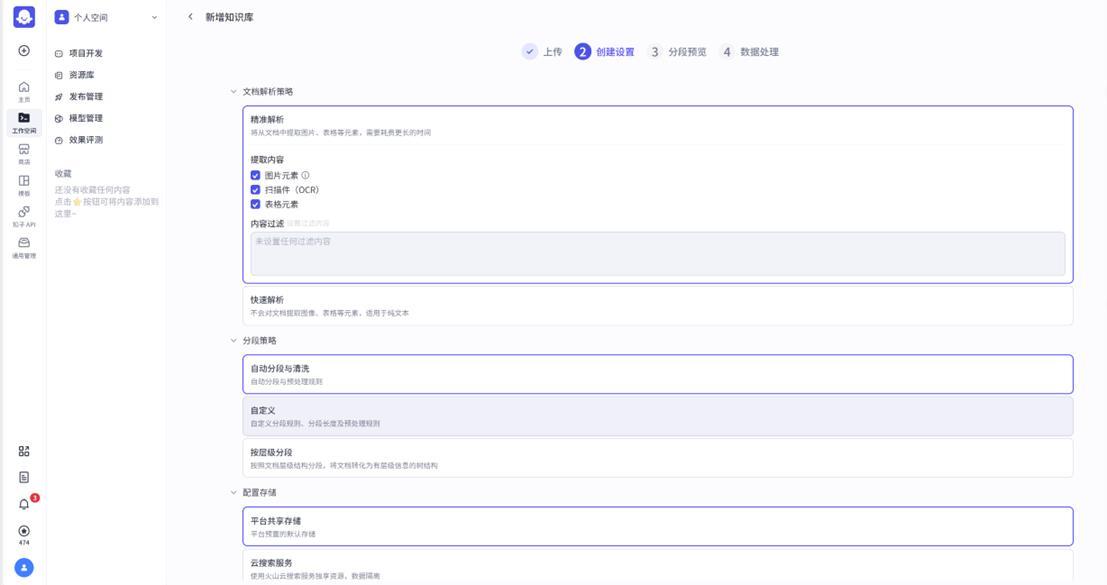Click the document icon in lower sidebar
1107x585 pixels.
click(x=24, y=477)
